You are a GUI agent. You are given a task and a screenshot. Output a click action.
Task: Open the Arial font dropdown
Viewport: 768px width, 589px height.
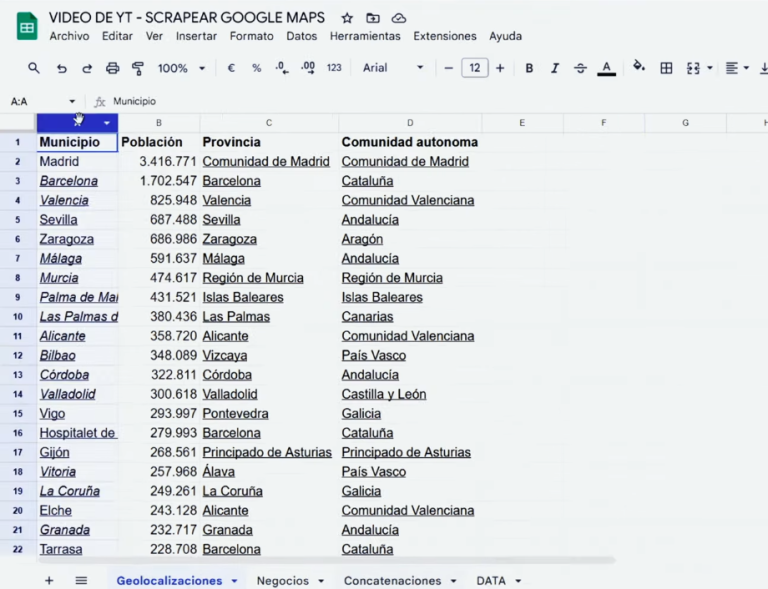(x=393, y=68)
